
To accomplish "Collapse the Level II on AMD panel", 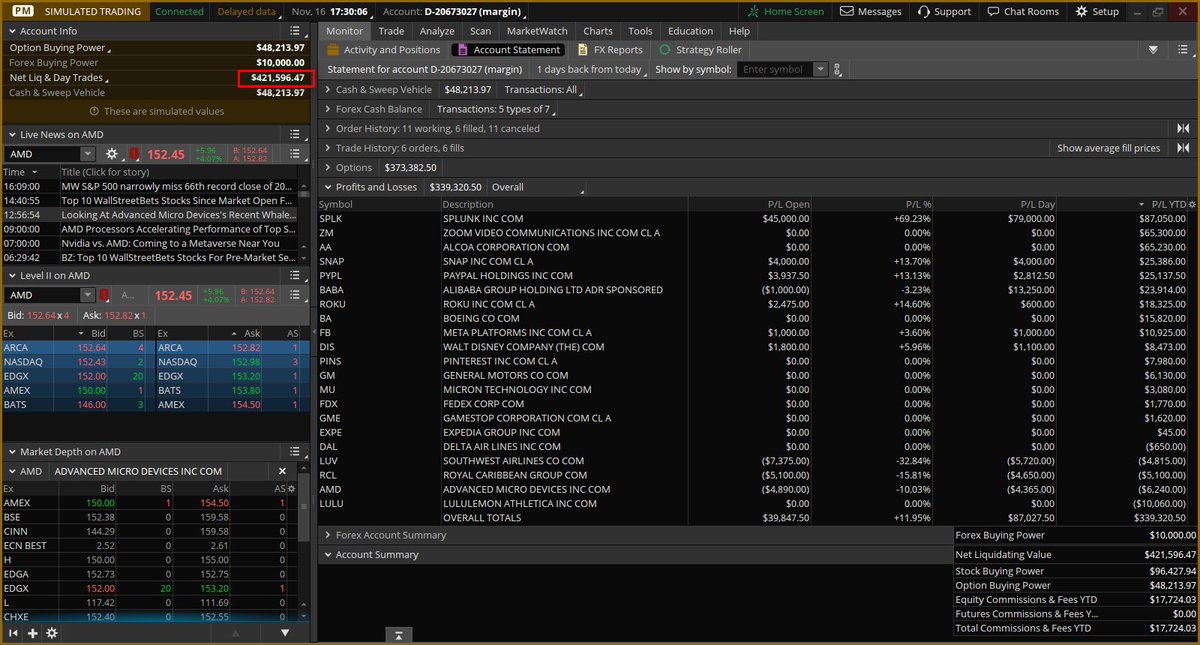I will pos(12,275).
